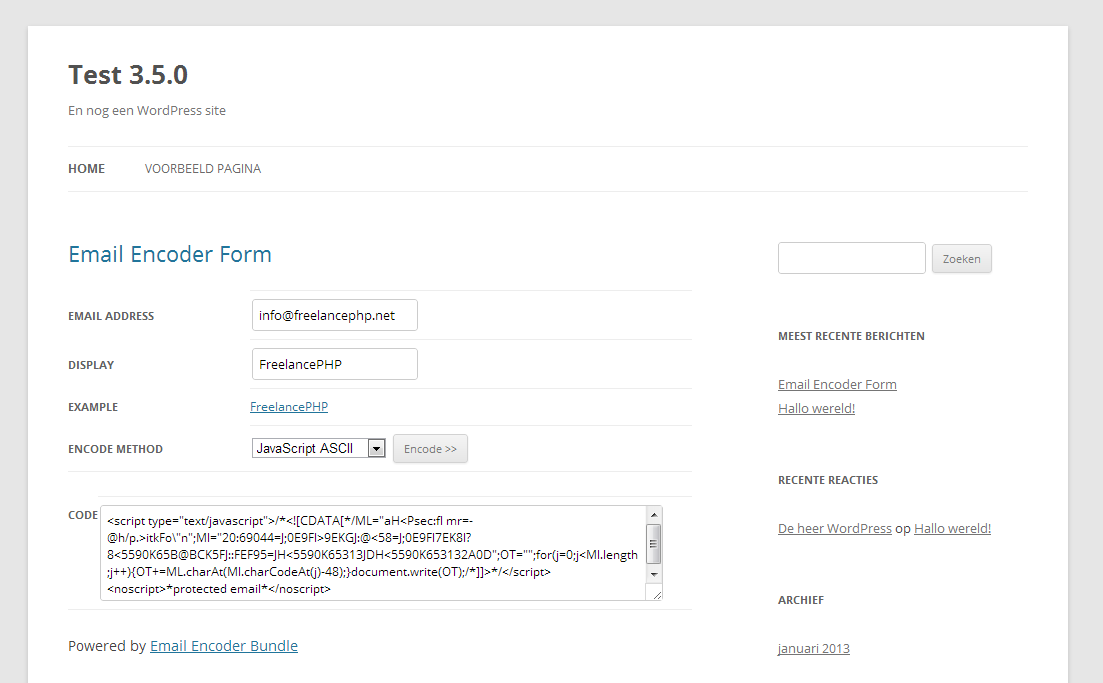Click the ARCHIEF heading
This screenshot has width=1103, height=683.
801,600
